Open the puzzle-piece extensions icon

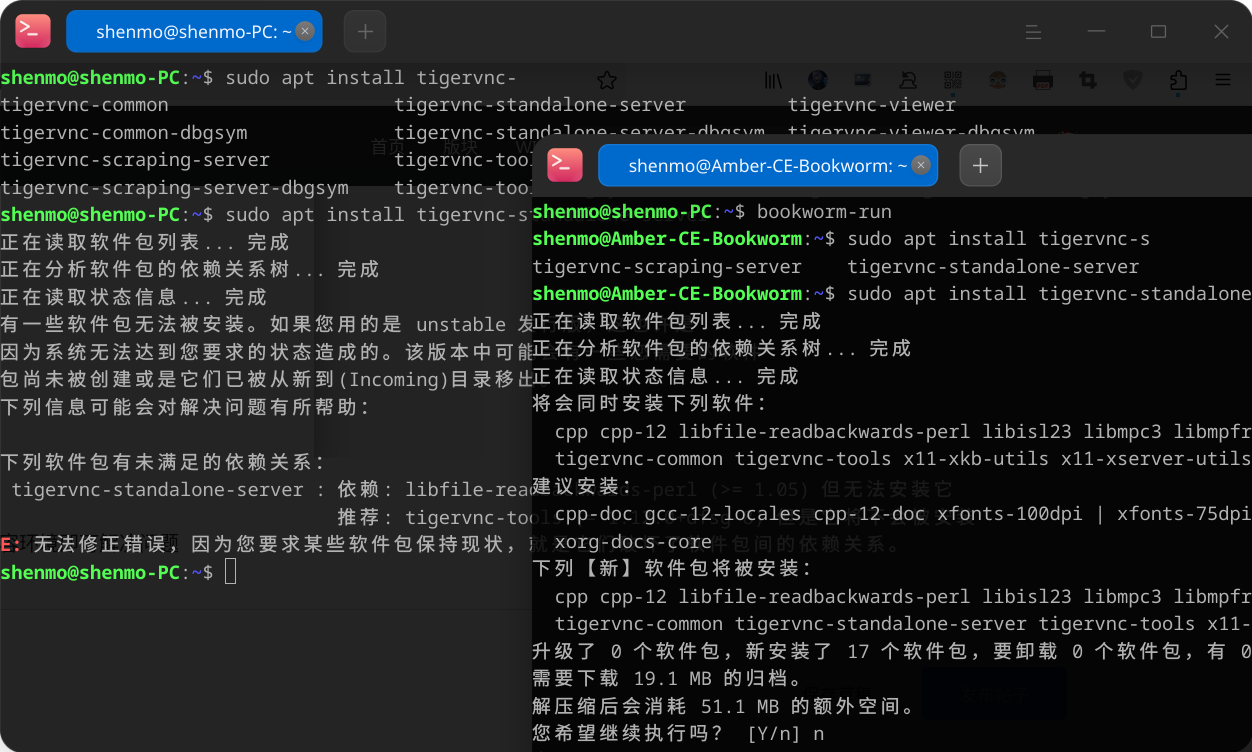(x=1178, y=81)
